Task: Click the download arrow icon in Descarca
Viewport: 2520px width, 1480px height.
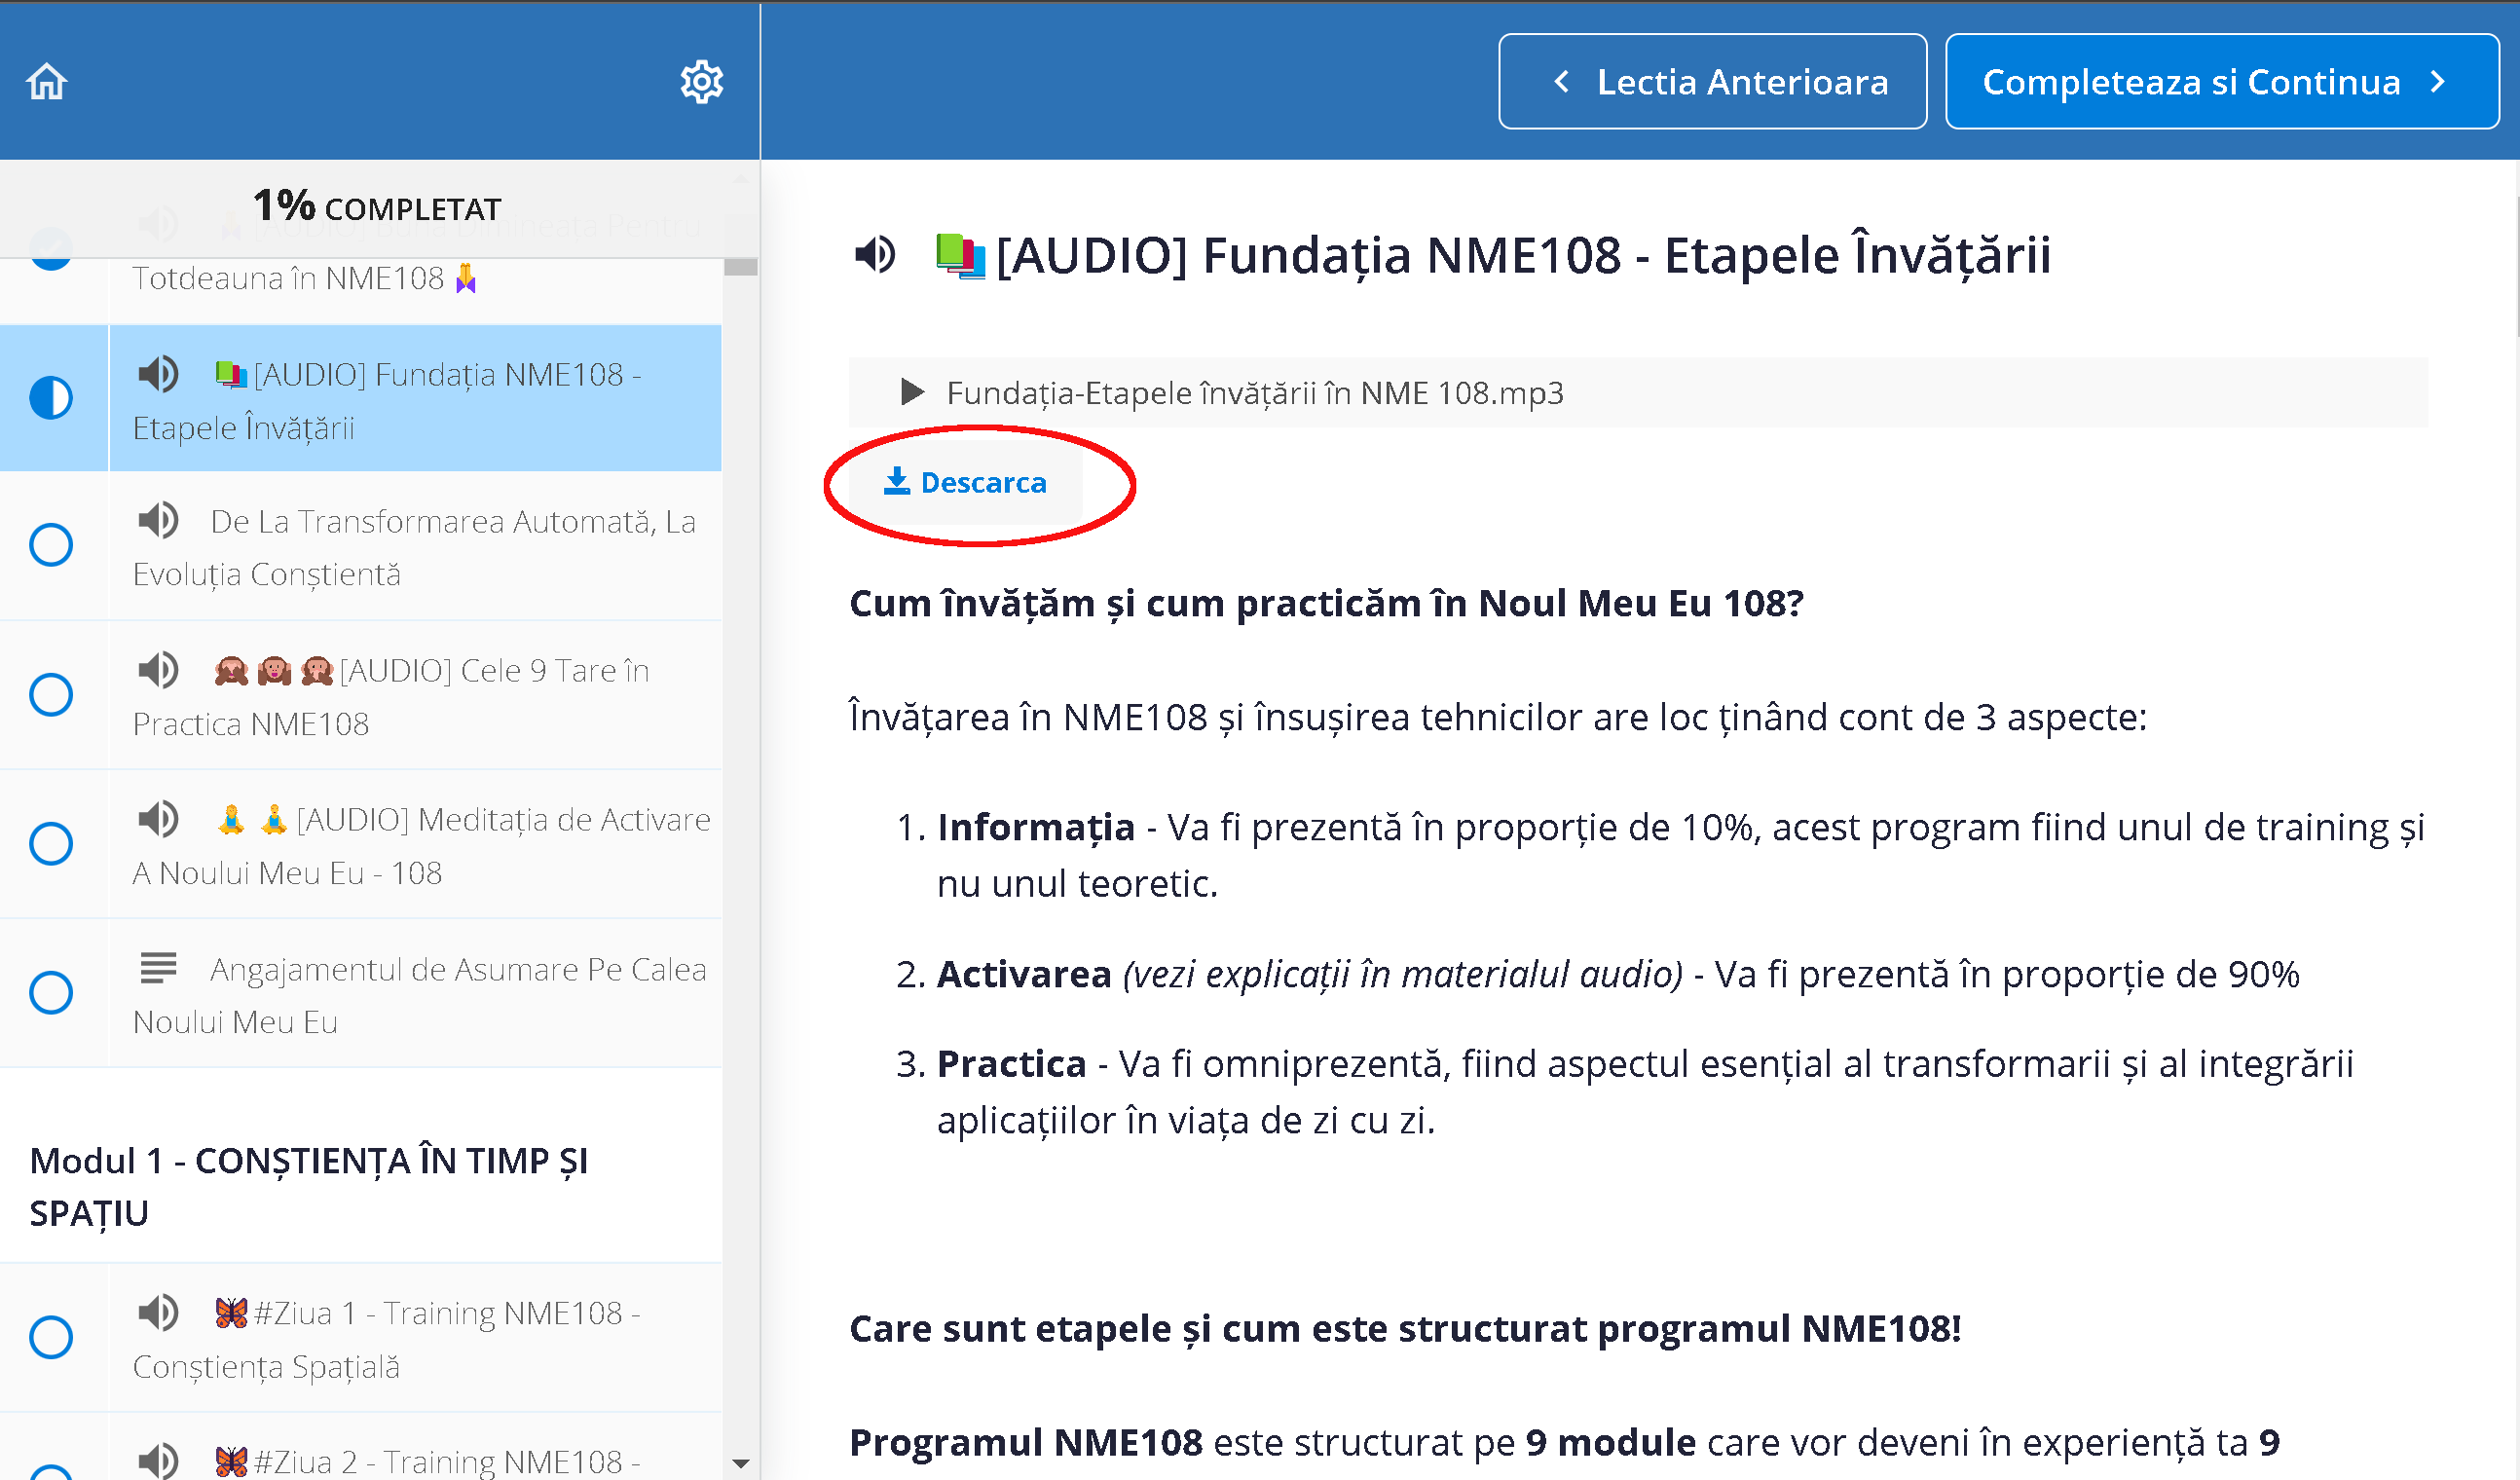Action: 897,481
